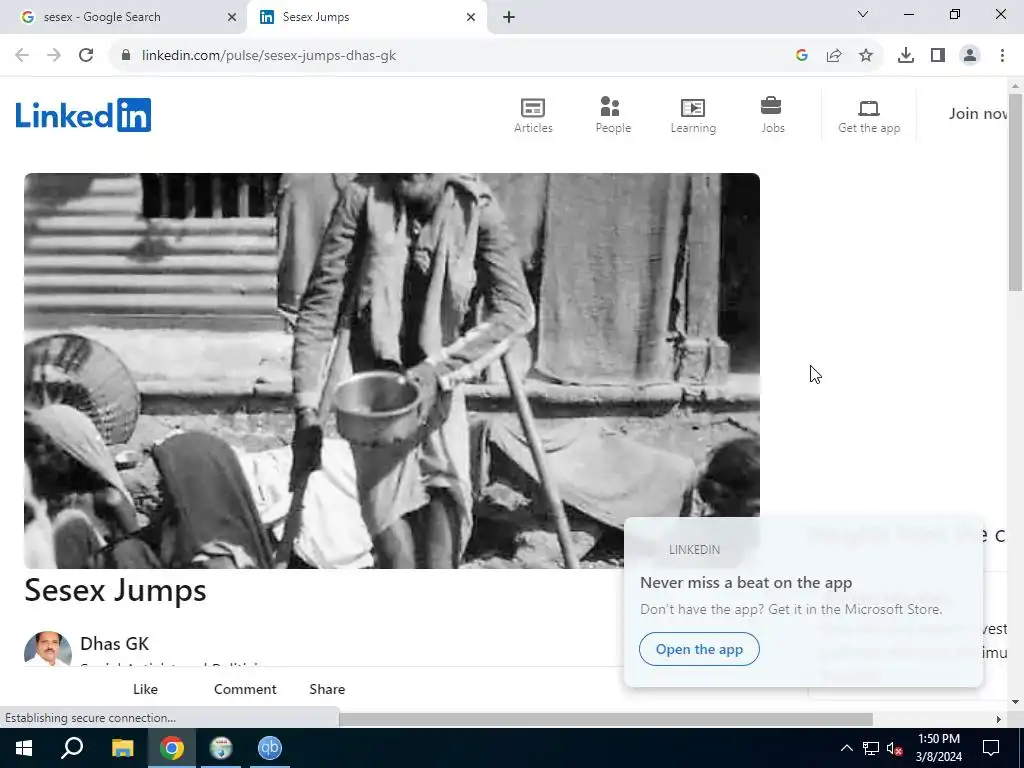Click the Google icon in the address bar
The image size is (1024, 768).
(x=802, y=55)
